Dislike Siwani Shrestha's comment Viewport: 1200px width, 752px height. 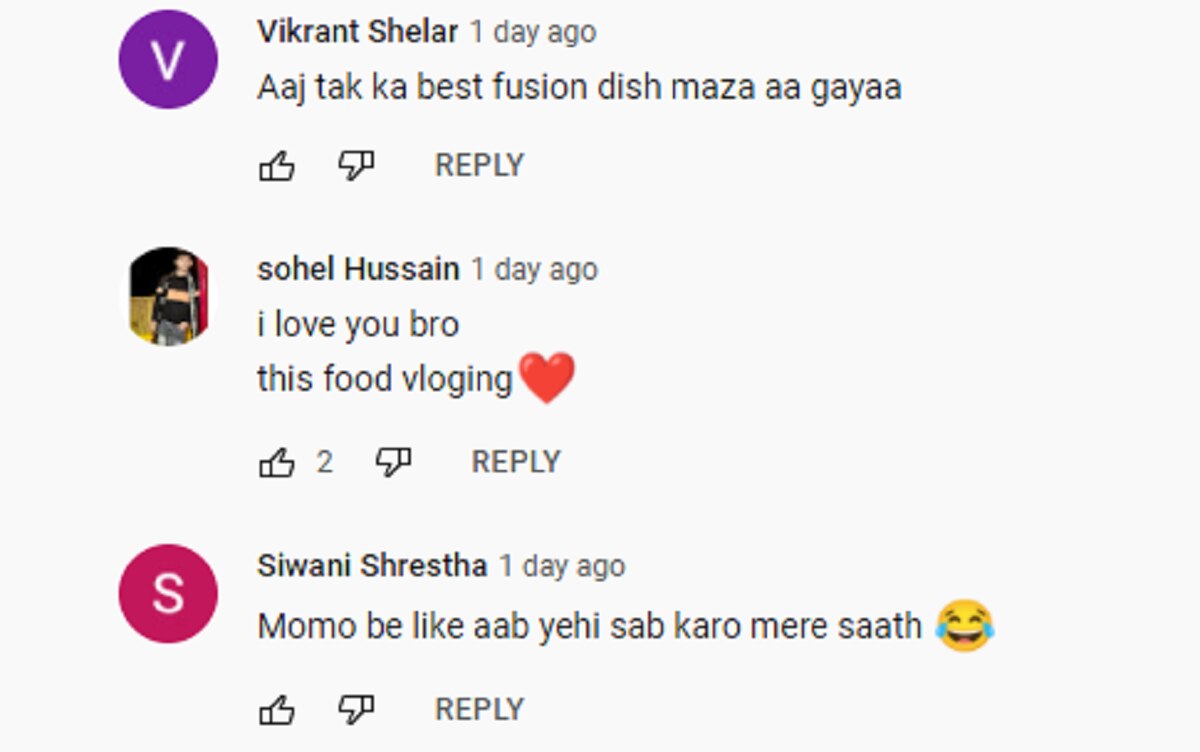[356, 710]
